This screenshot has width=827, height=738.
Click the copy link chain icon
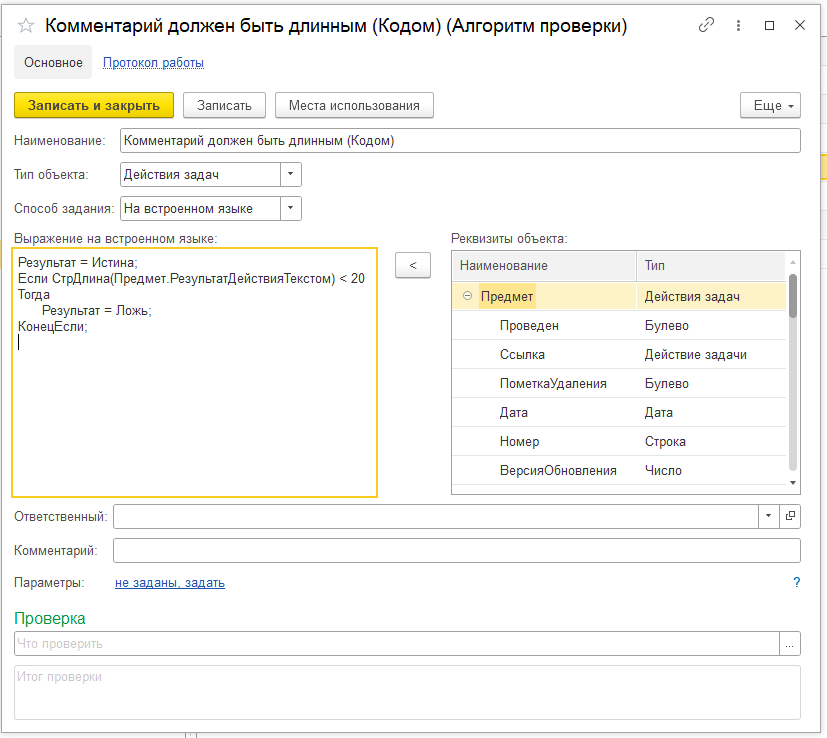pyautogui.click(x=707, y=26)
